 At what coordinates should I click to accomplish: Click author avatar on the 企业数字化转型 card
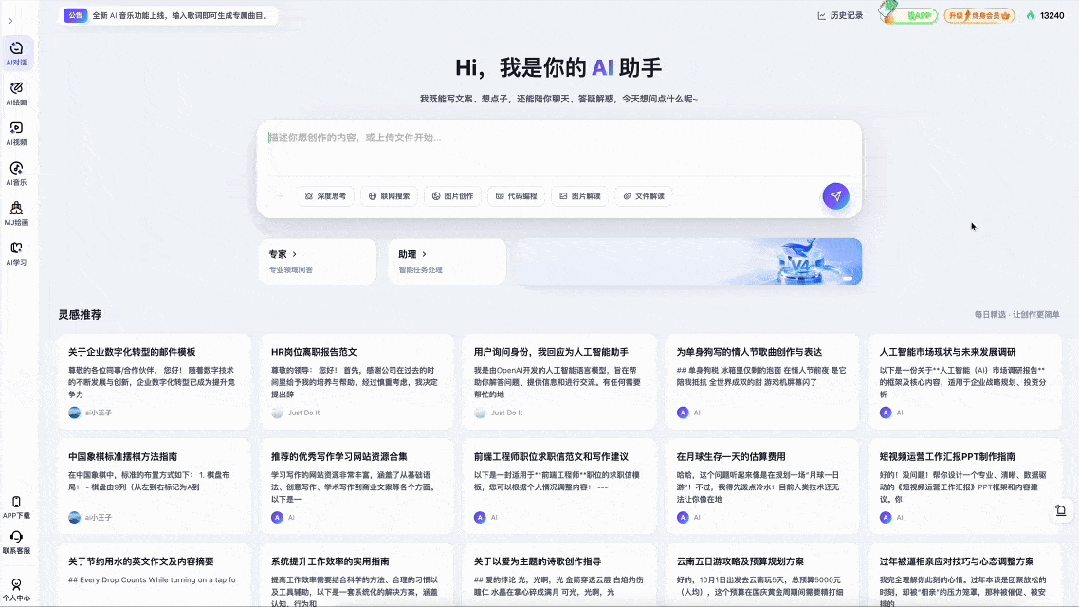(74, 413)
